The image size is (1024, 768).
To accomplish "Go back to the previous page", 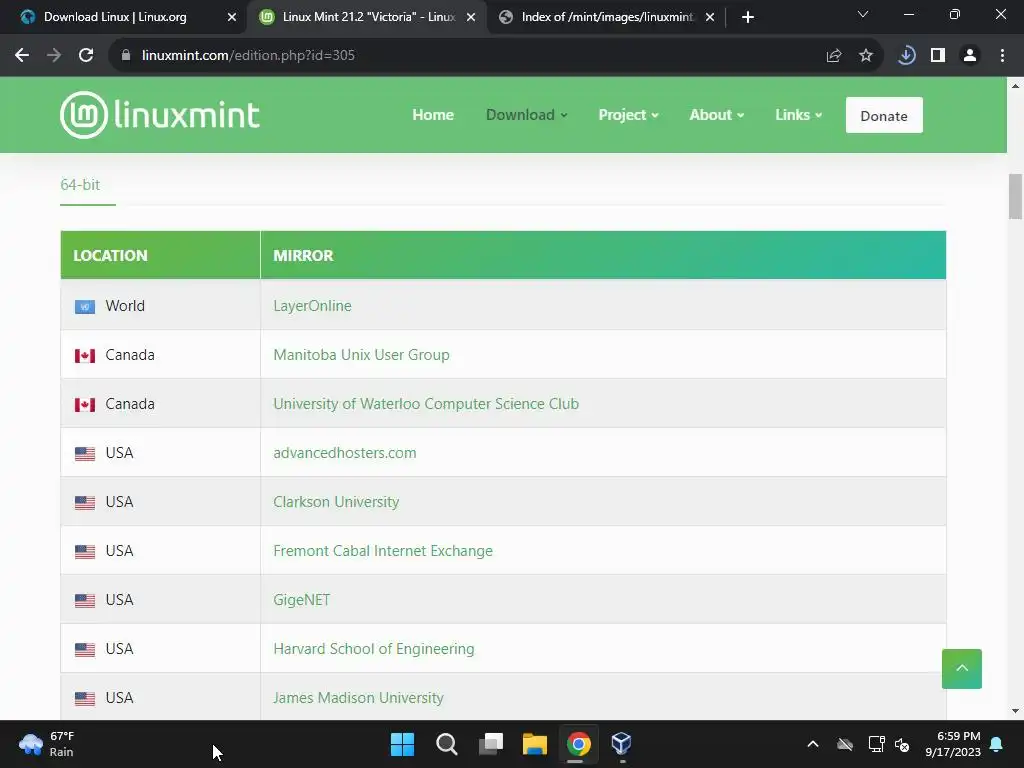I will click(x=22, y=56).
